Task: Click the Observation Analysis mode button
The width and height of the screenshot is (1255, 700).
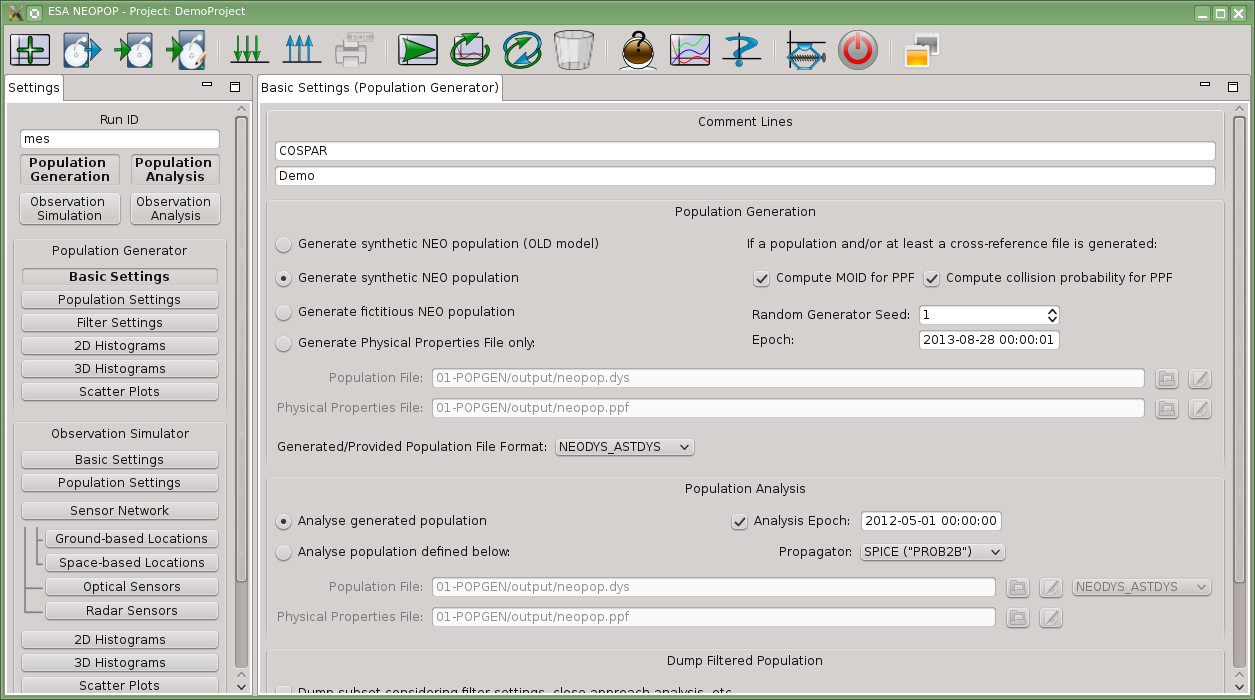Action: 175,209
